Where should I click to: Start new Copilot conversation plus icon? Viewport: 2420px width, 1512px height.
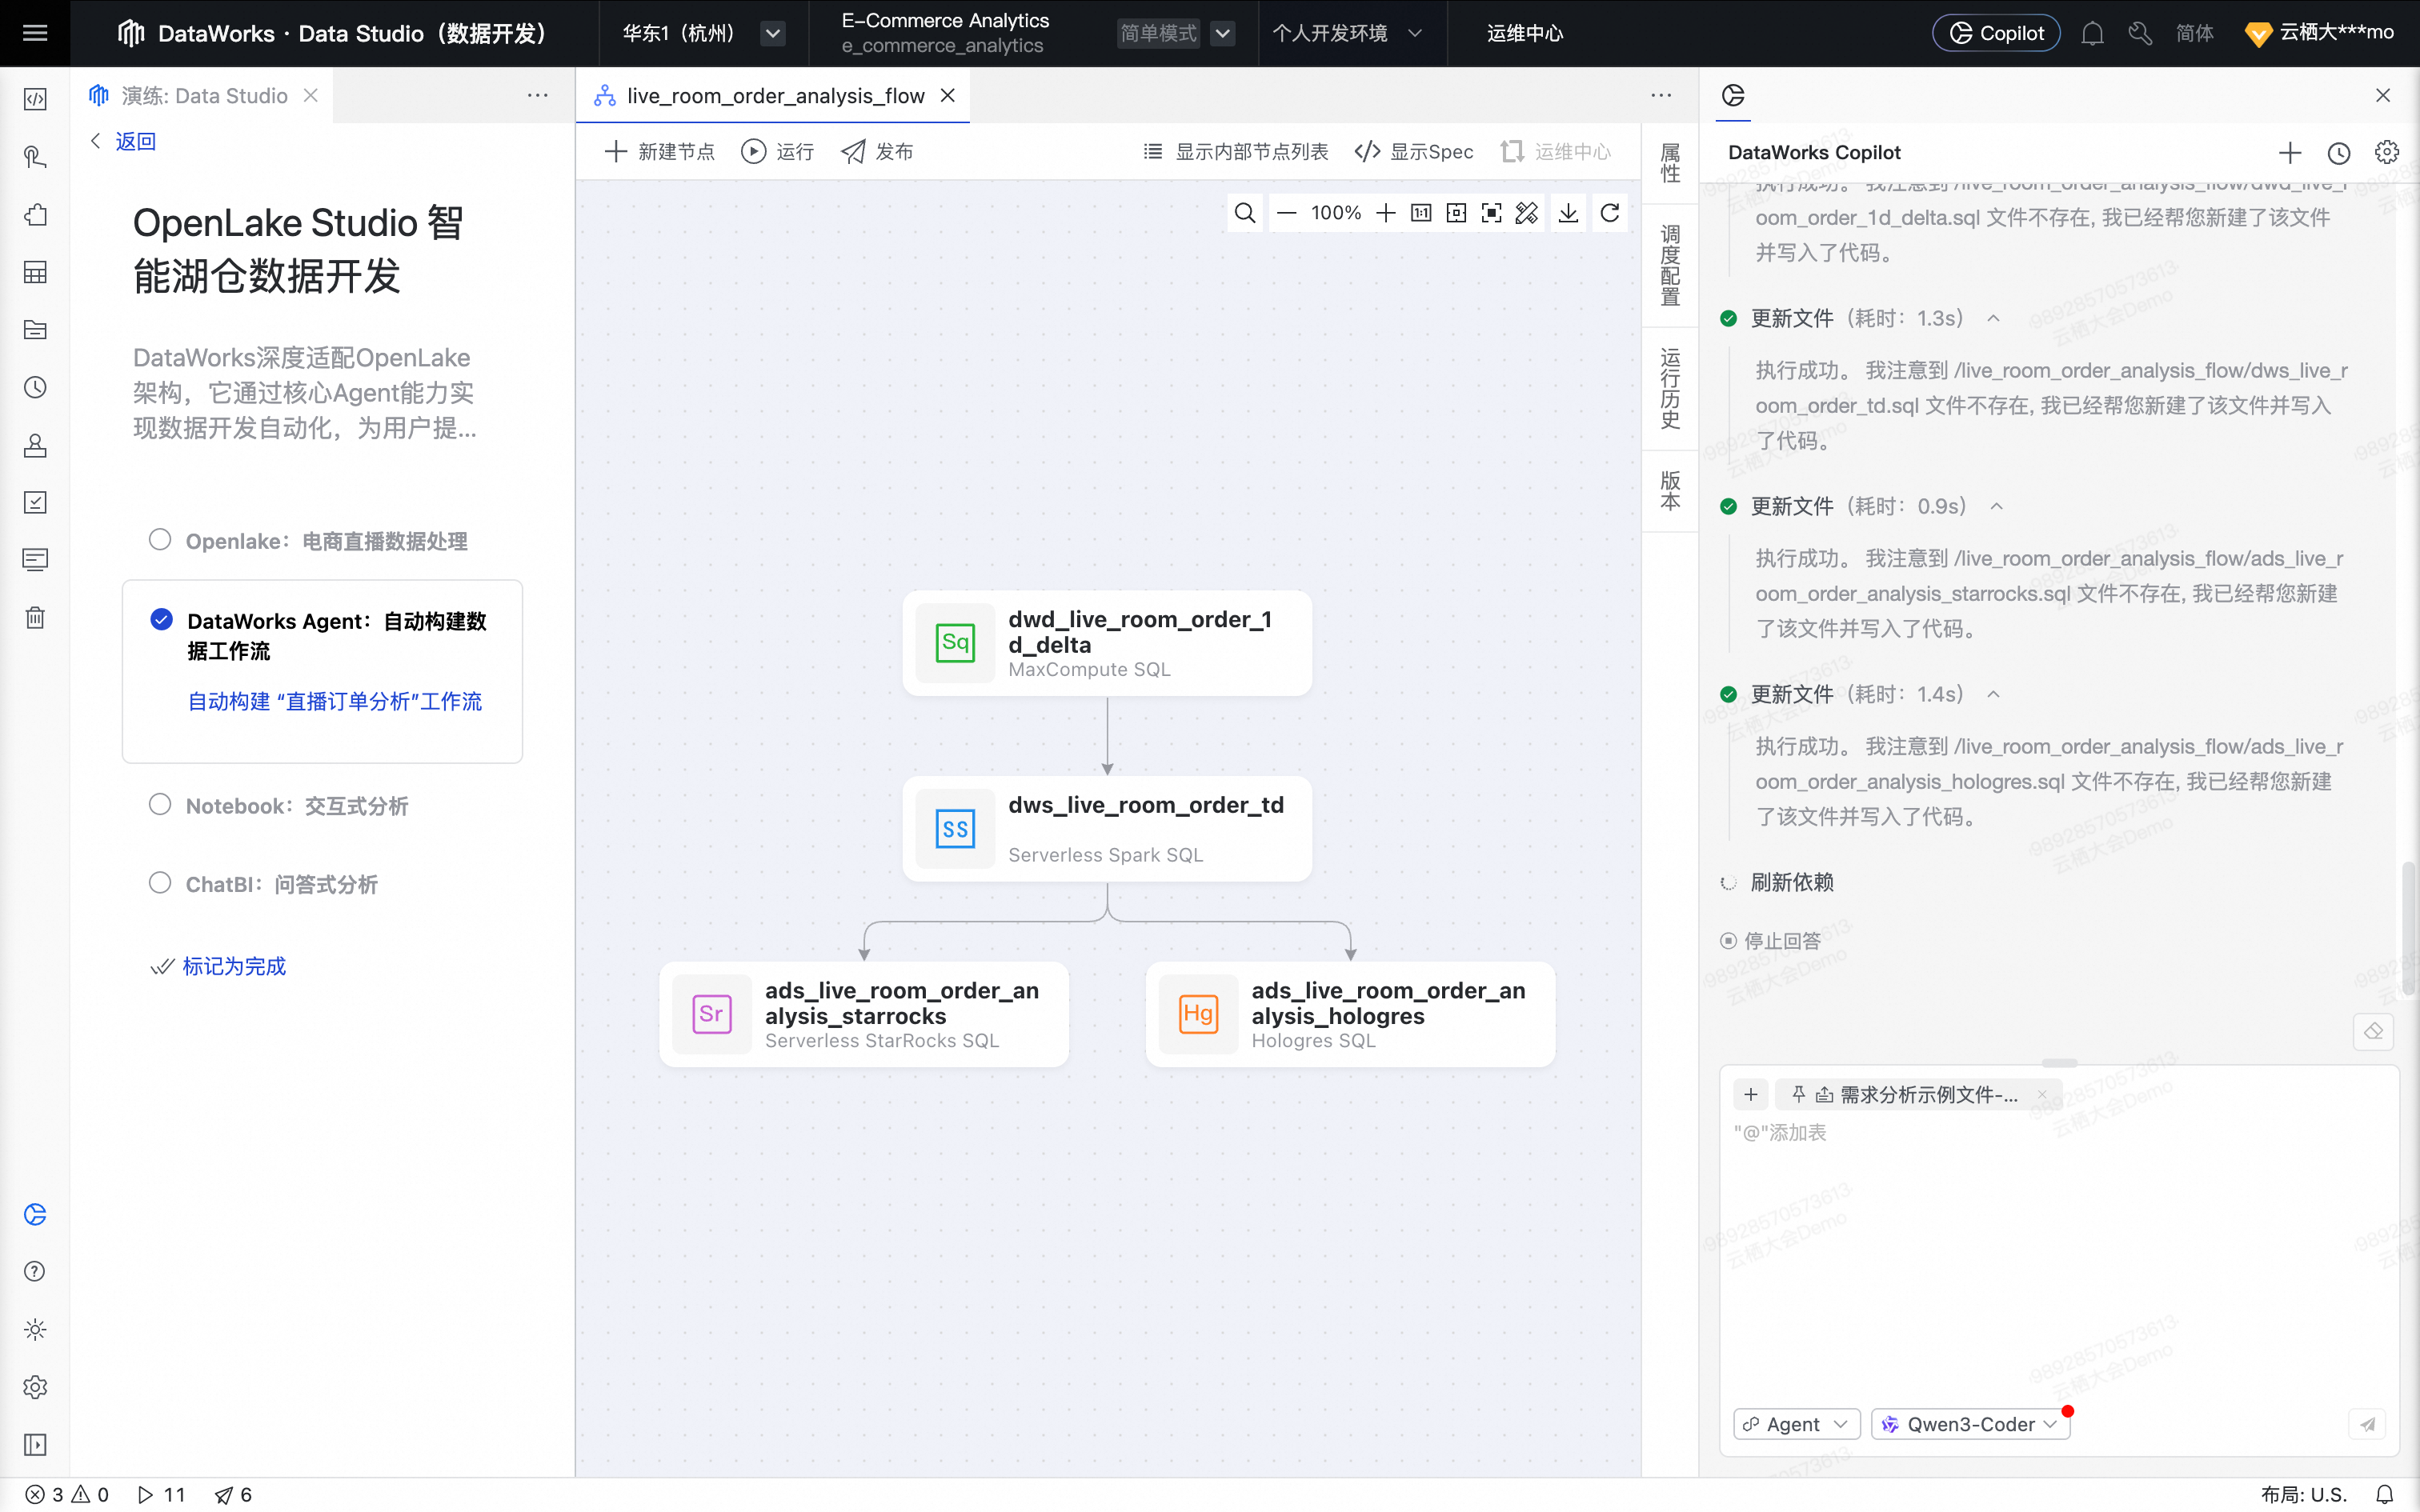pos(2290,153)
